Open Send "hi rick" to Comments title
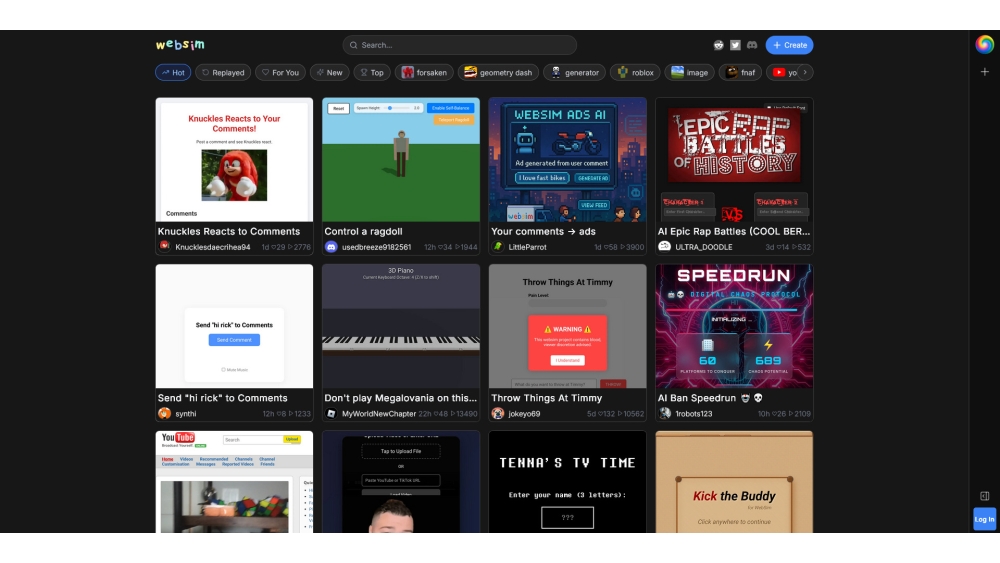 click(223, 398)
